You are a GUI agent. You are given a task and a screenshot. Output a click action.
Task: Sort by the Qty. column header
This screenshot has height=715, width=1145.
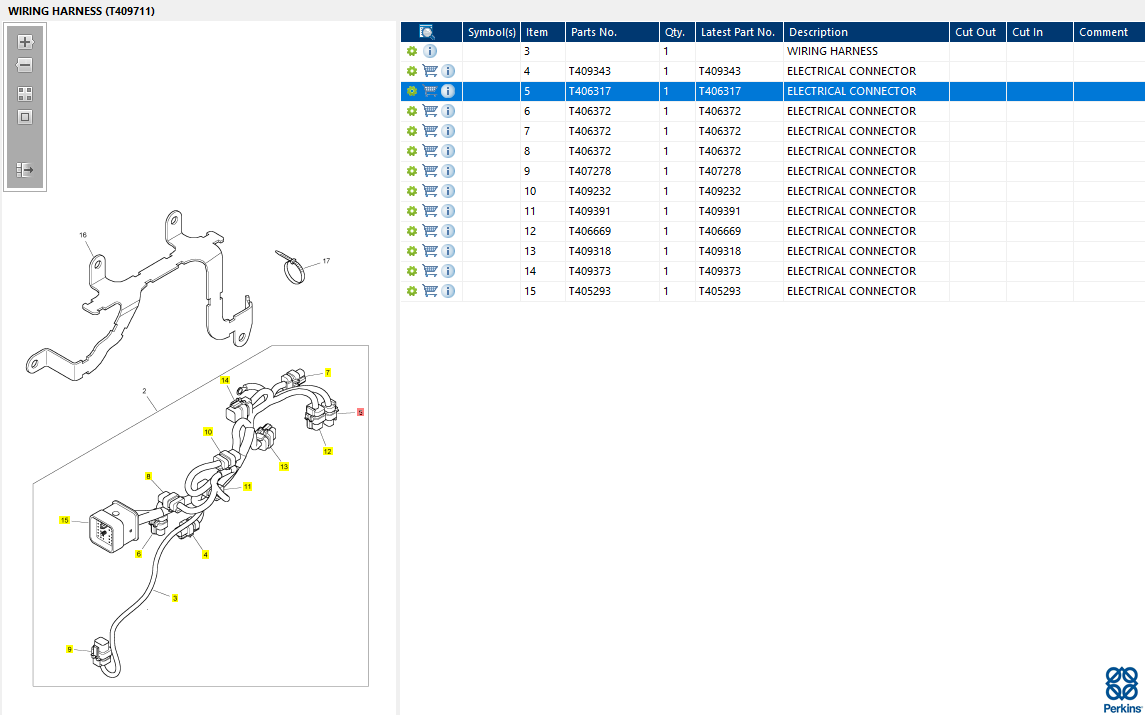(677, 32)
